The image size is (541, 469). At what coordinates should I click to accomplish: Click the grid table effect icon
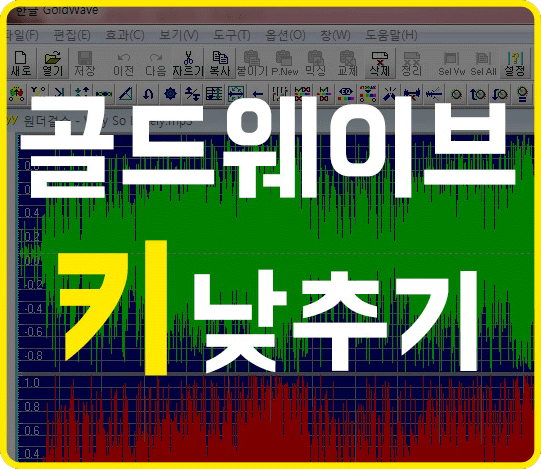click(x=214, y=94)
